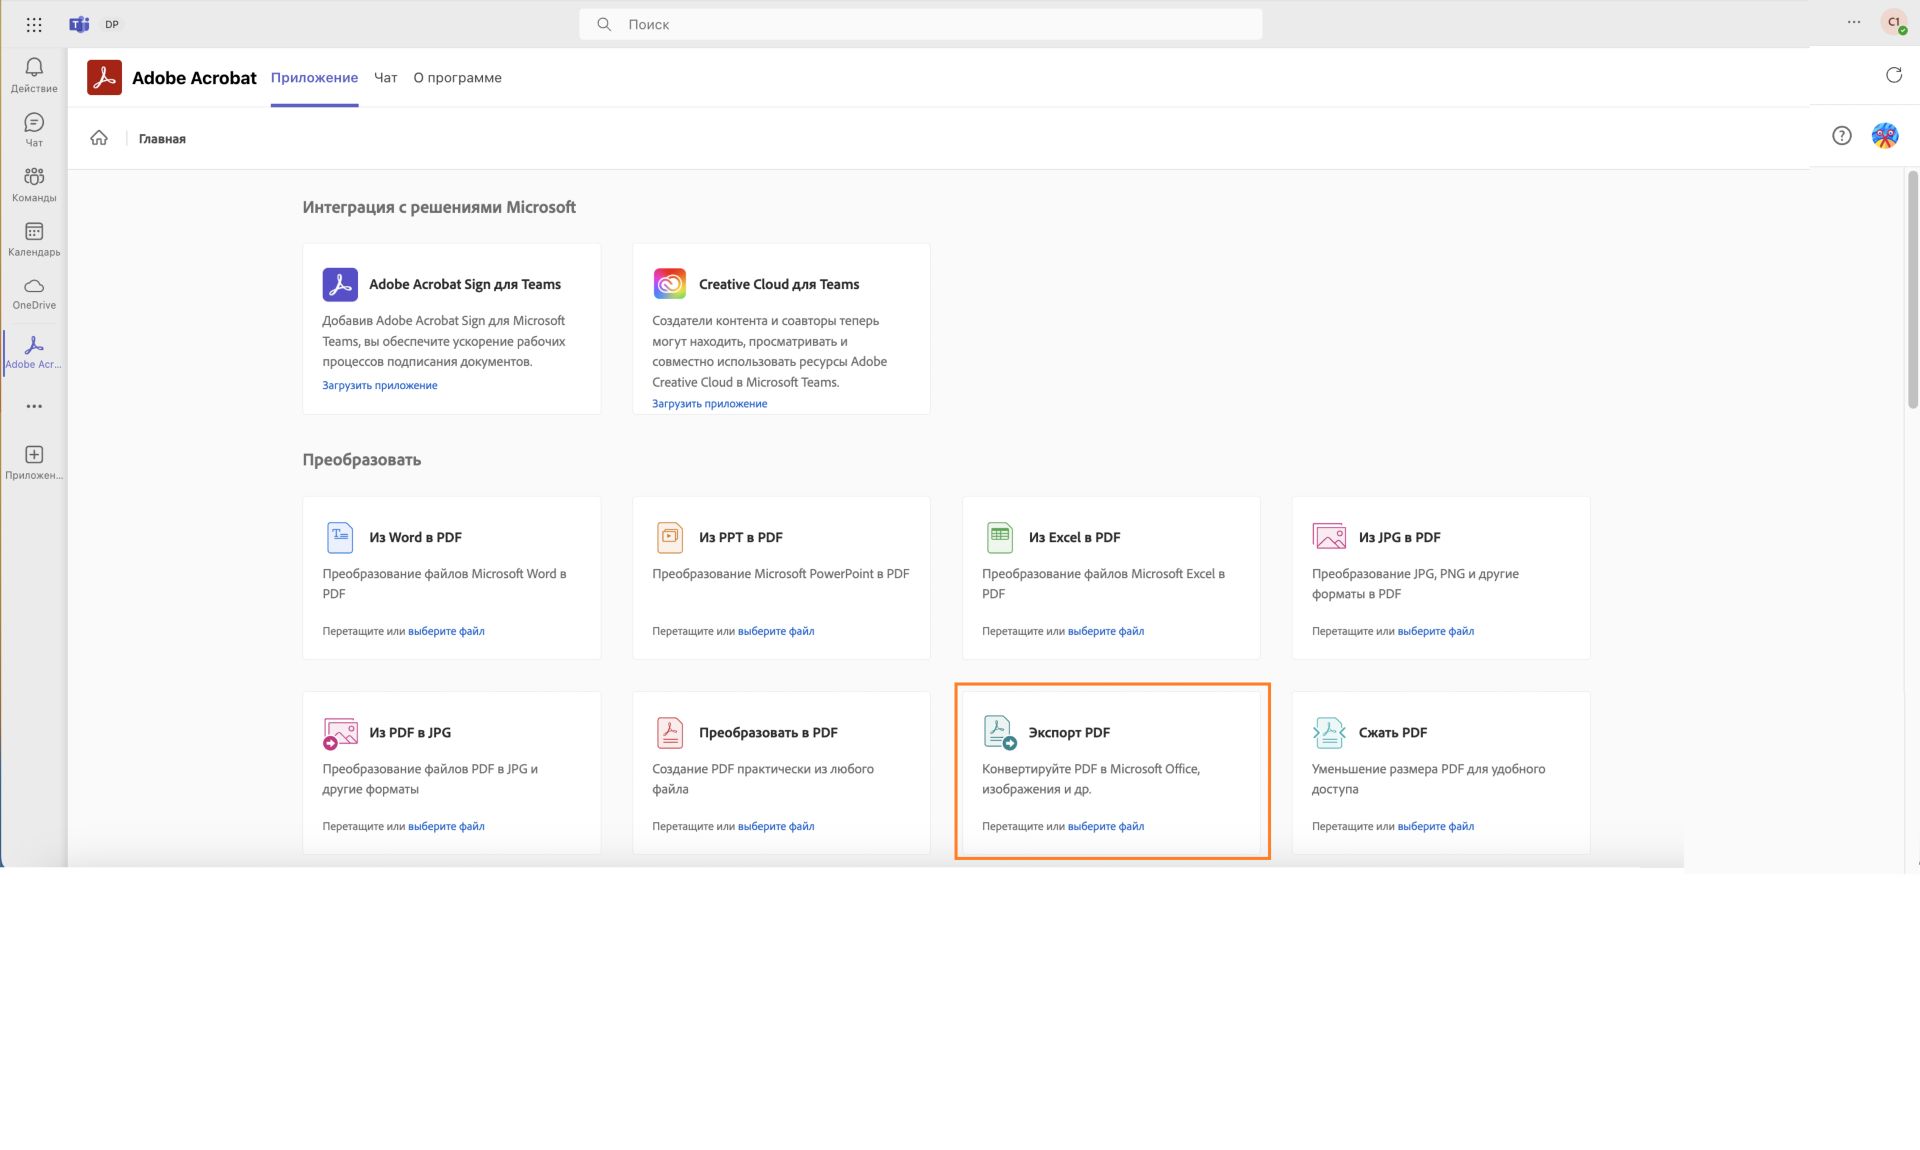Go to Teams (Команды) in the sidebar
The width and height of the screenshot is (1920, 1150).
(x=34, y=184)
